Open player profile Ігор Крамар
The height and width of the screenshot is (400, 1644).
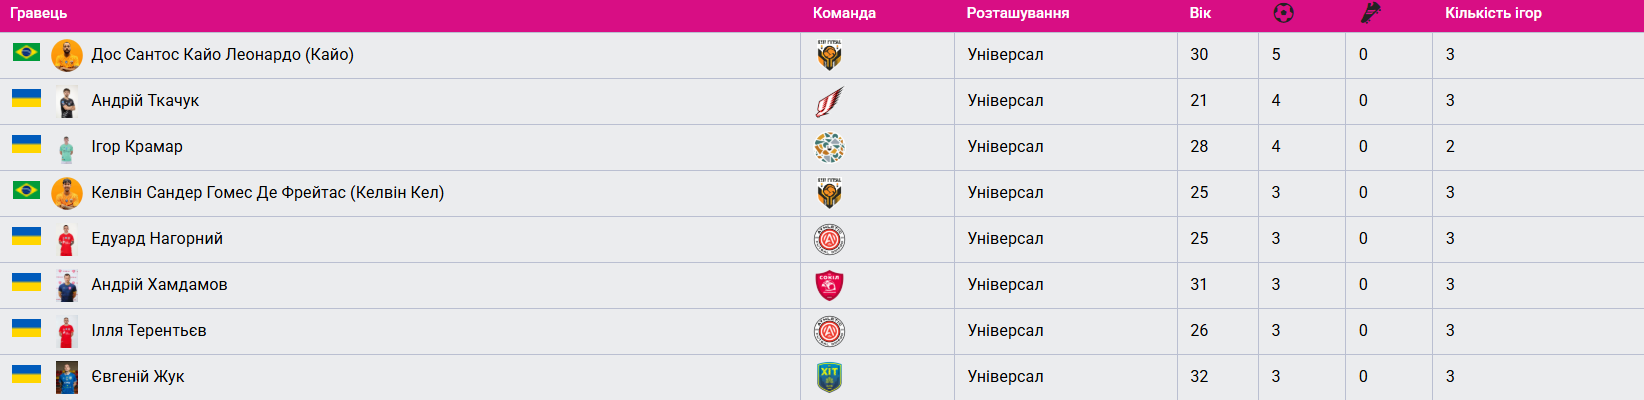(x=137, y=147)
